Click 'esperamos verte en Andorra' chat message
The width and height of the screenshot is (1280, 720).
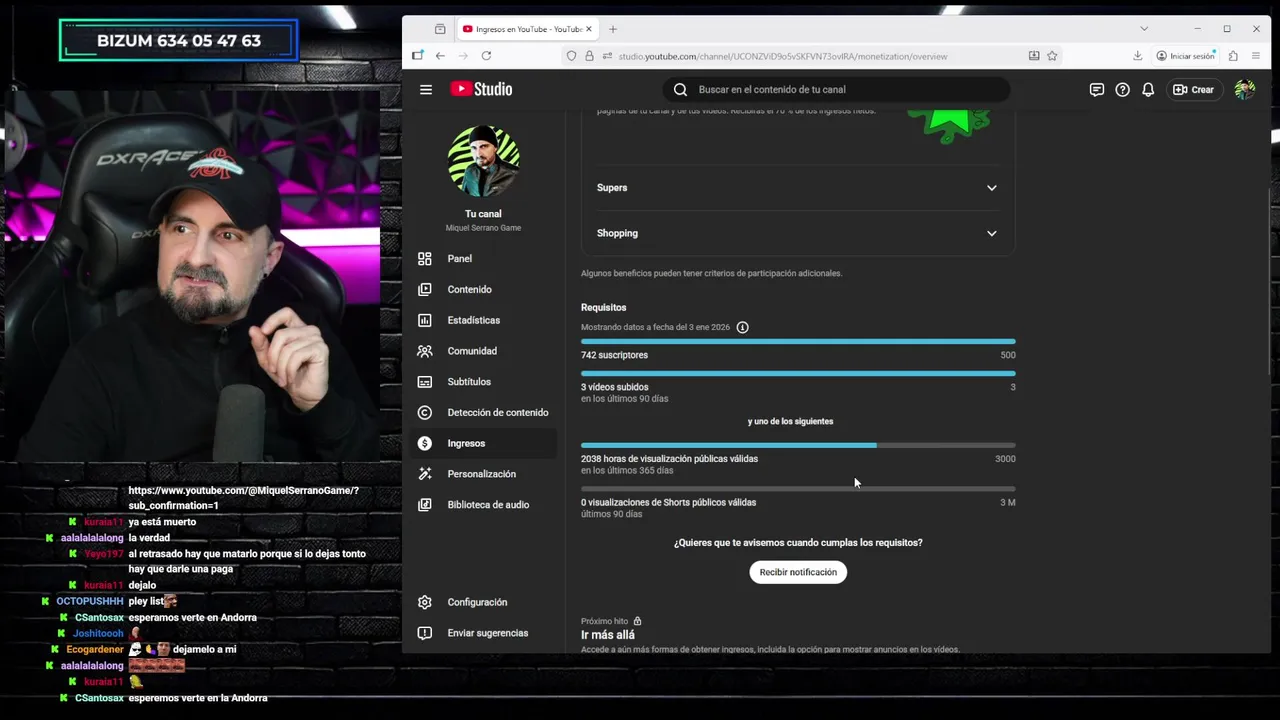(x=192, y=617)
